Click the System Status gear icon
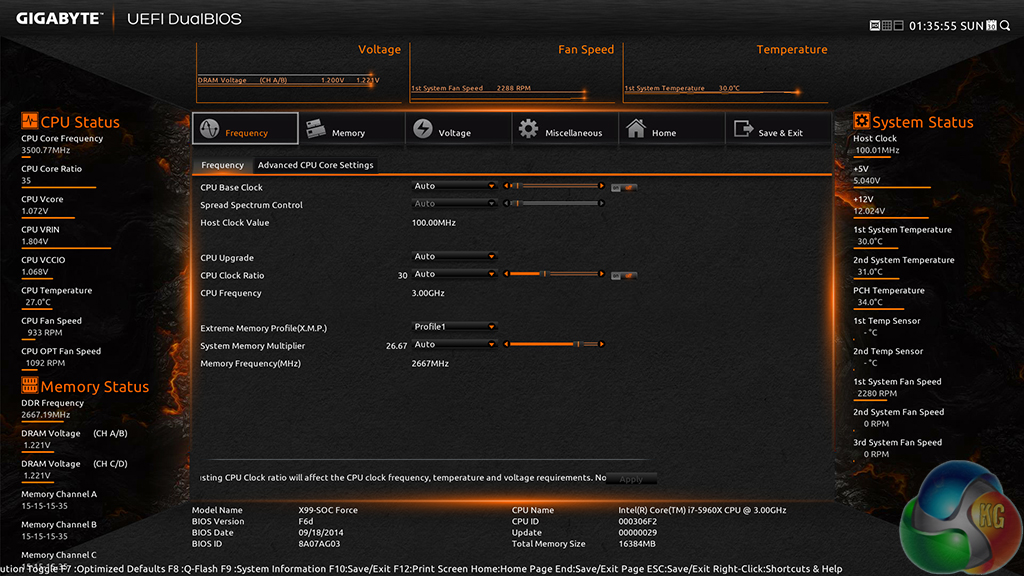Viewport: 1024px width, 576px height. click(861, 121)
